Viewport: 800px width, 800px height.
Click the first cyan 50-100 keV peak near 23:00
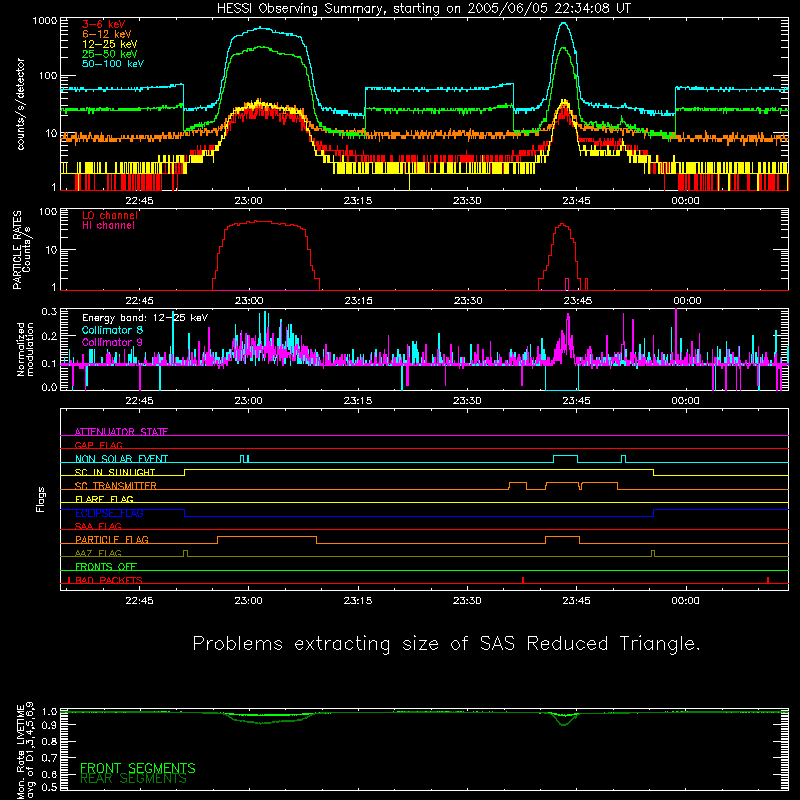click(261, 29)
